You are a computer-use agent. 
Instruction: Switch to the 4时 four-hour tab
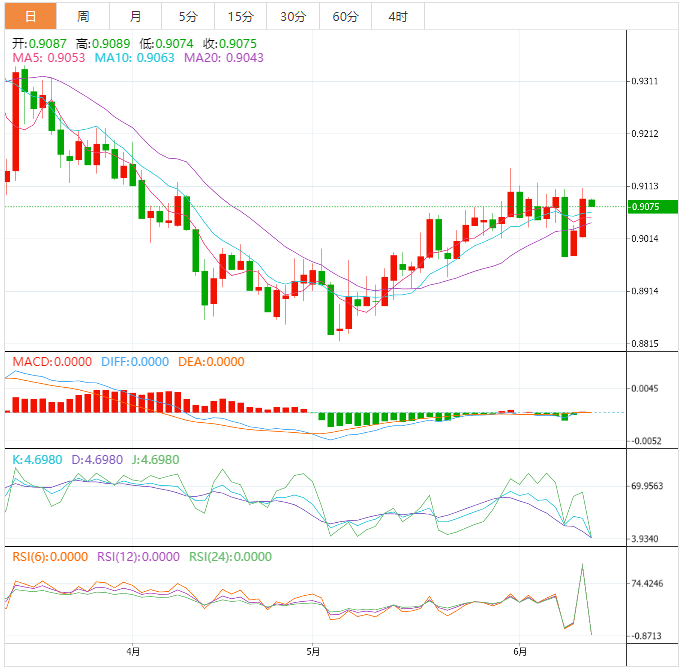point(397,16)
